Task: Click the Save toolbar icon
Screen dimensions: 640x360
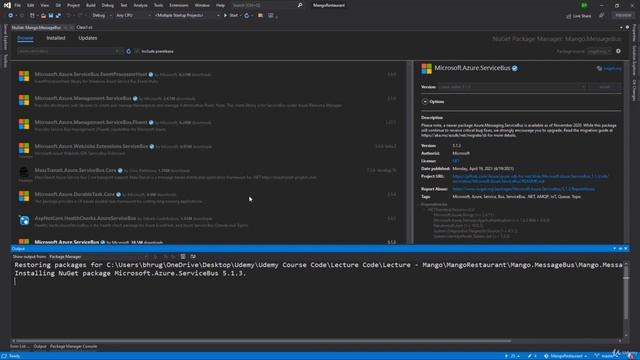Action: tap(51, 16)
